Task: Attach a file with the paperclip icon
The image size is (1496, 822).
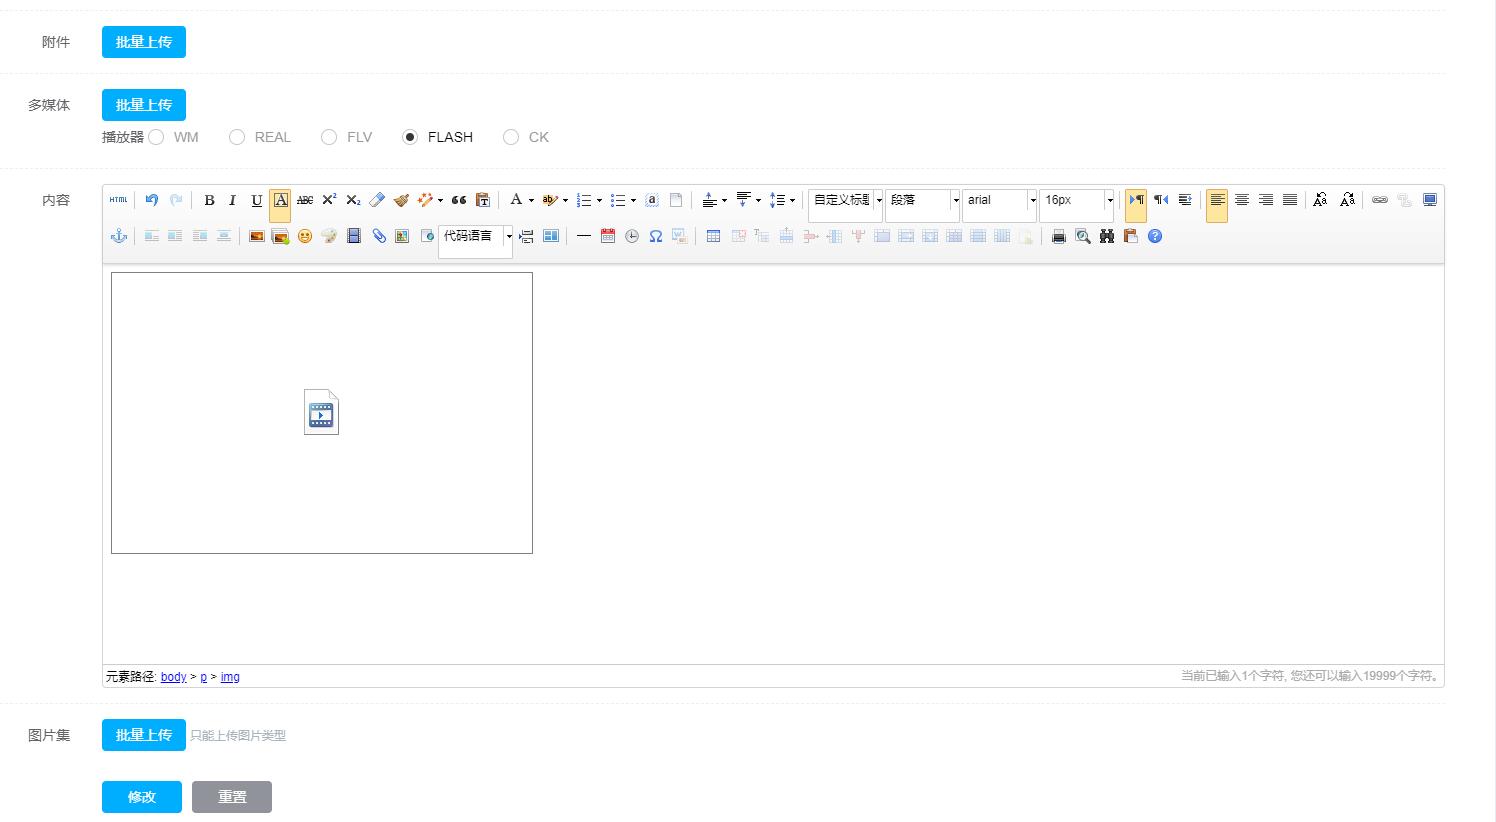Action: (x=379, y=236)
